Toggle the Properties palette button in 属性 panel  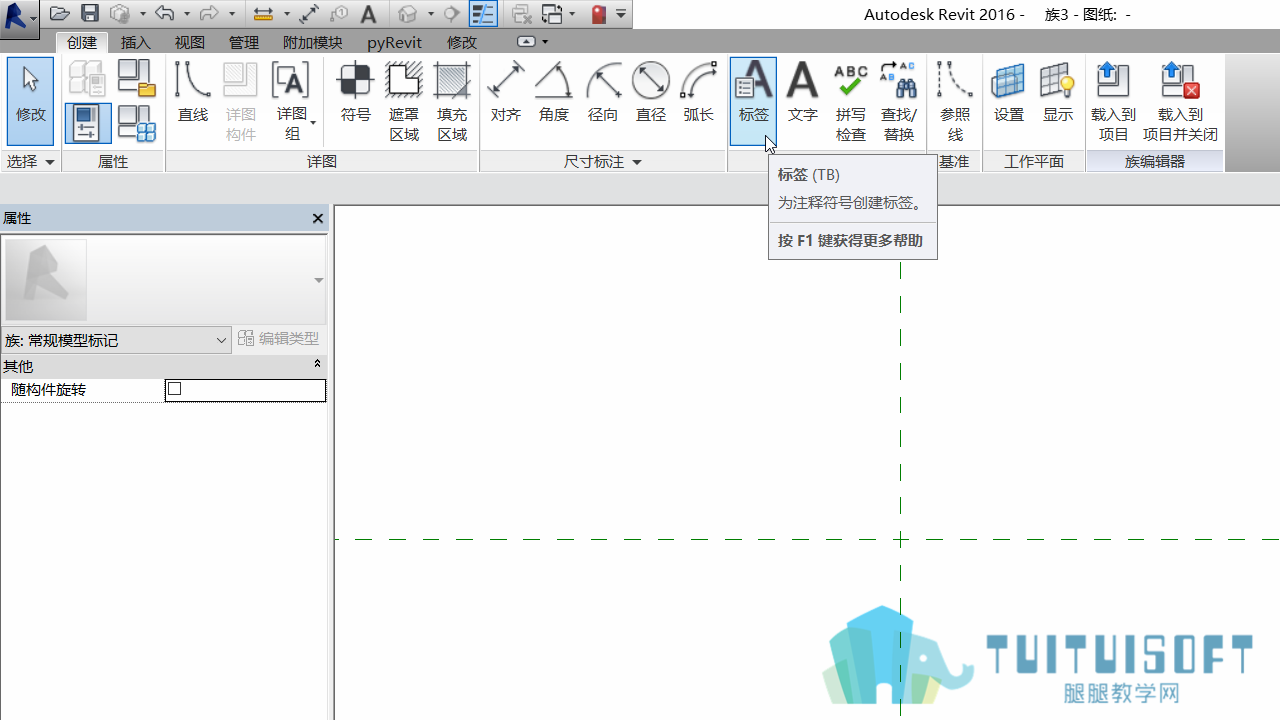point(88,124)
